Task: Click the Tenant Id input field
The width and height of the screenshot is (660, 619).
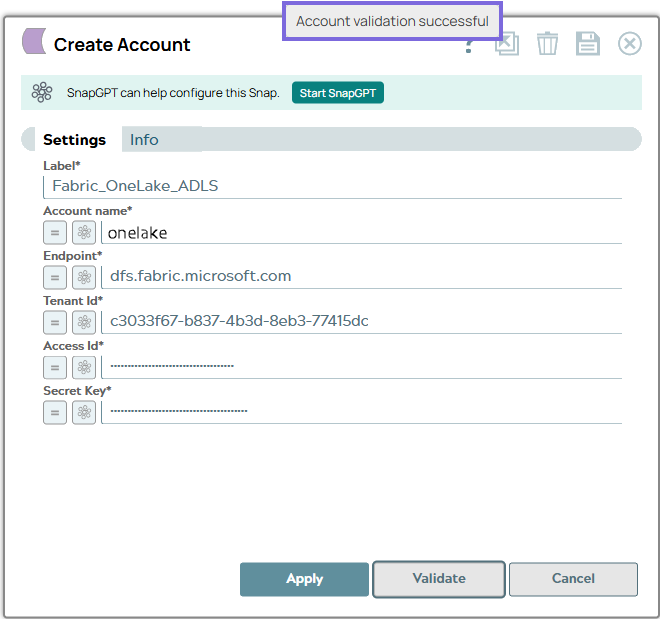Action: coord(362,322)
